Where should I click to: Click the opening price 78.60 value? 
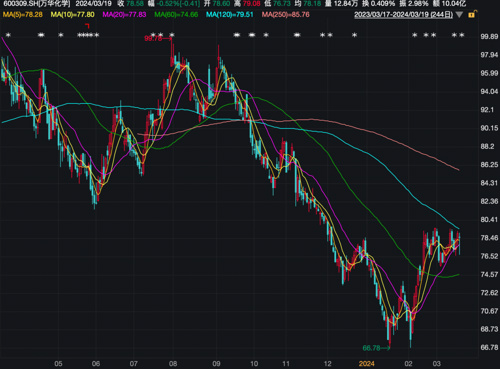click(221, 4)
